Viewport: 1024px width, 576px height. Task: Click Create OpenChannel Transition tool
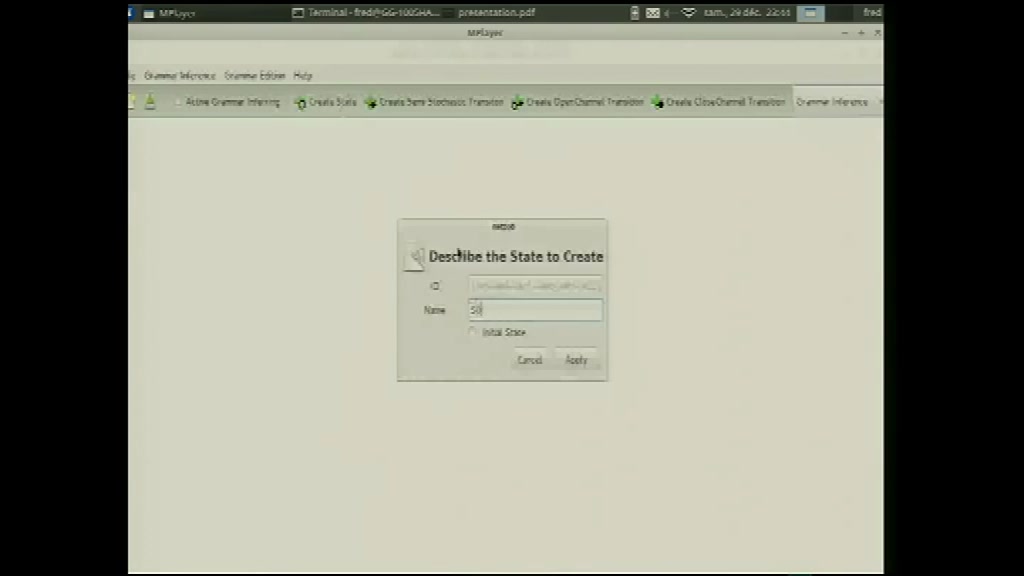pyautogui.click(x=578, y=103)
